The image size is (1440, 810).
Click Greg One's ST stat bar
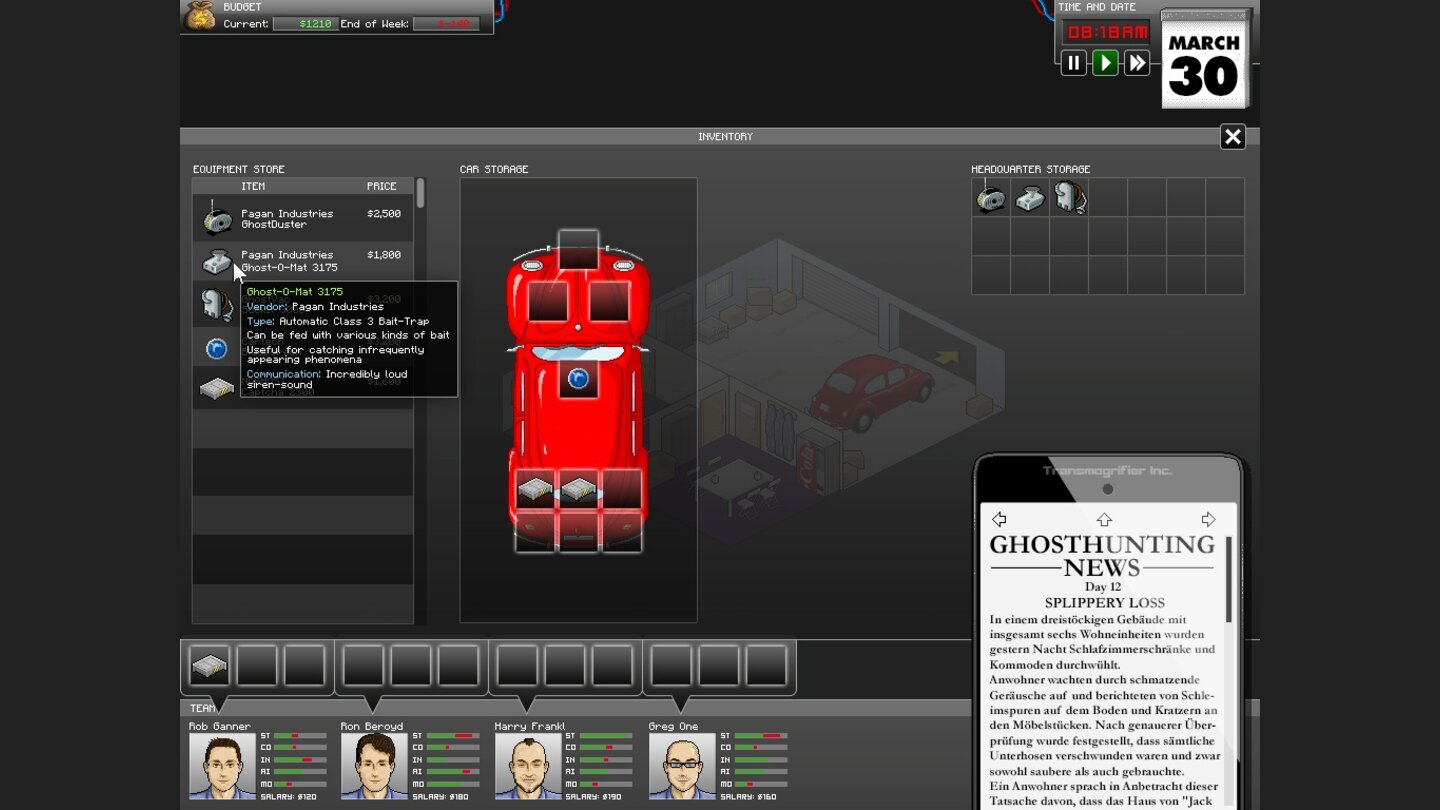[761, 736]
